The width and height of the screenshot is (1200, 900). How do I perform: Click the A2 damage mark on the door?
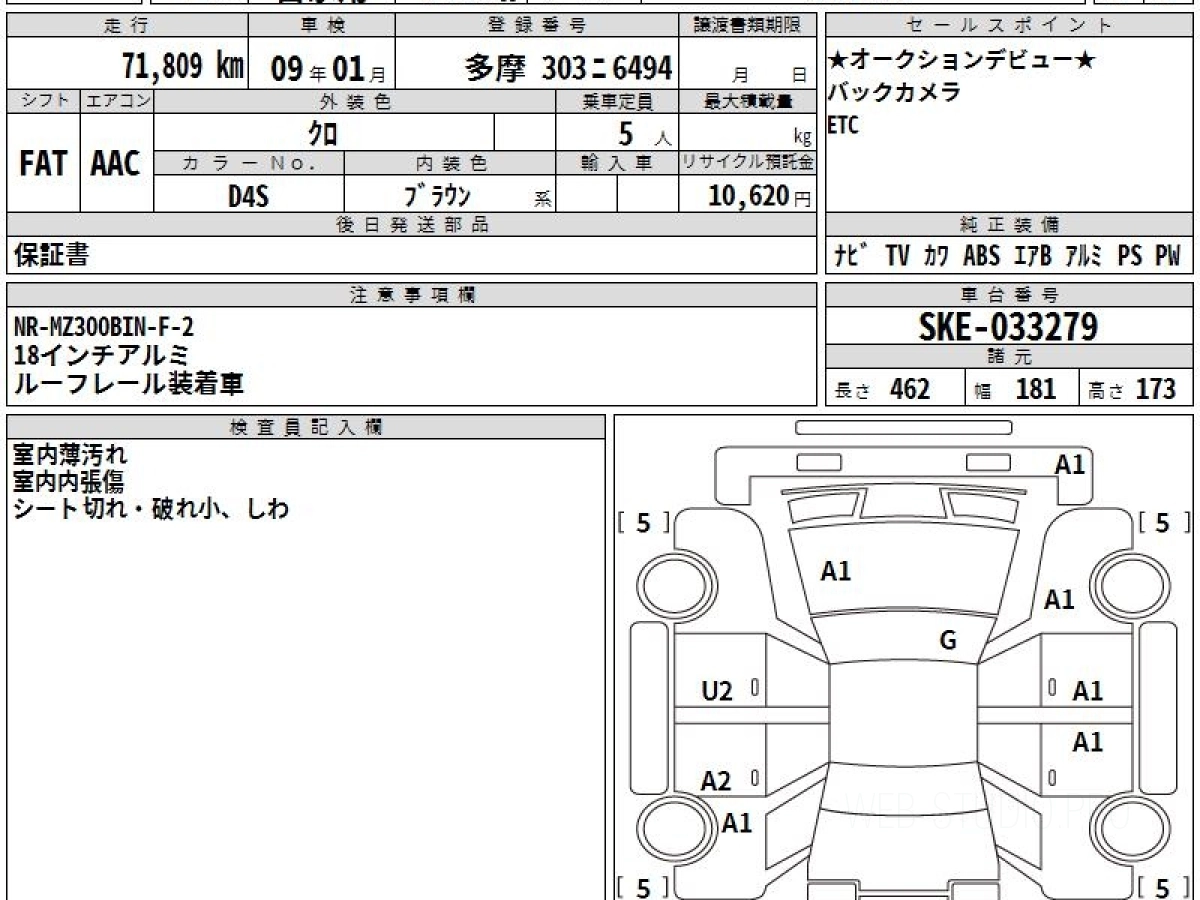(x=716, y=782)
